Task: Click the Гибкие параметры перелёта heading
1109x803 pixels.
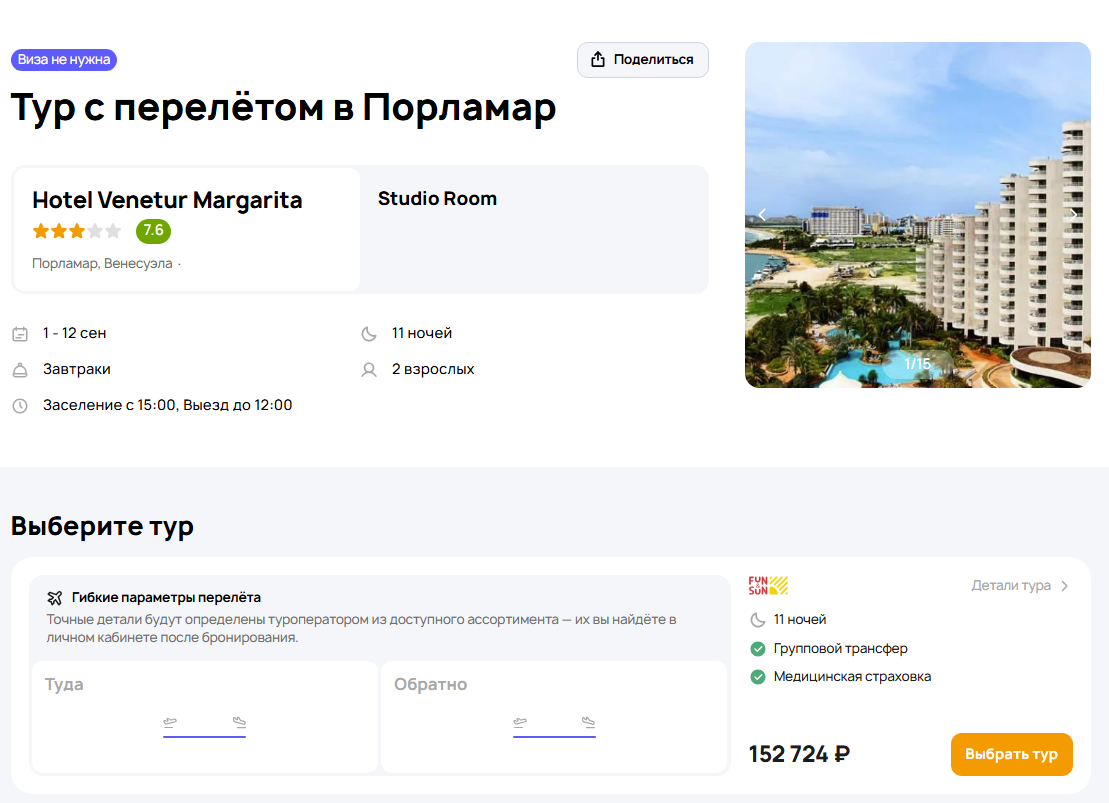Action: (166, 598)
